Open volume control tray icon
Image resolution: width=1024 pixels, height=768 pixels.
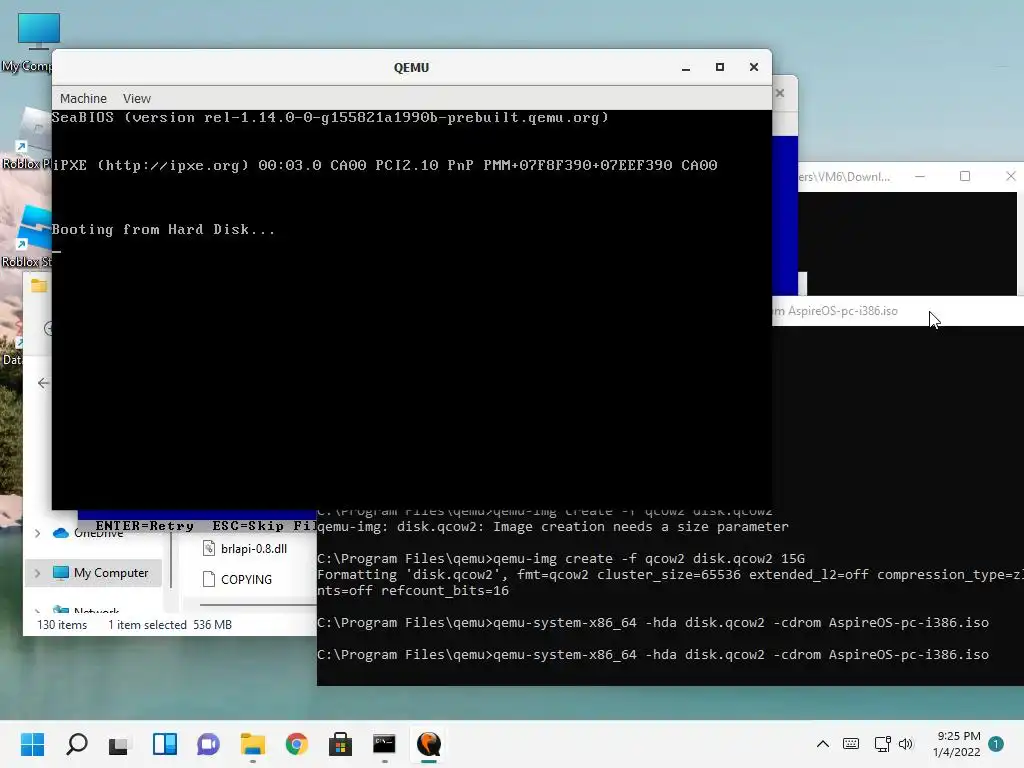pyautogui.click(x=906, y=744)
